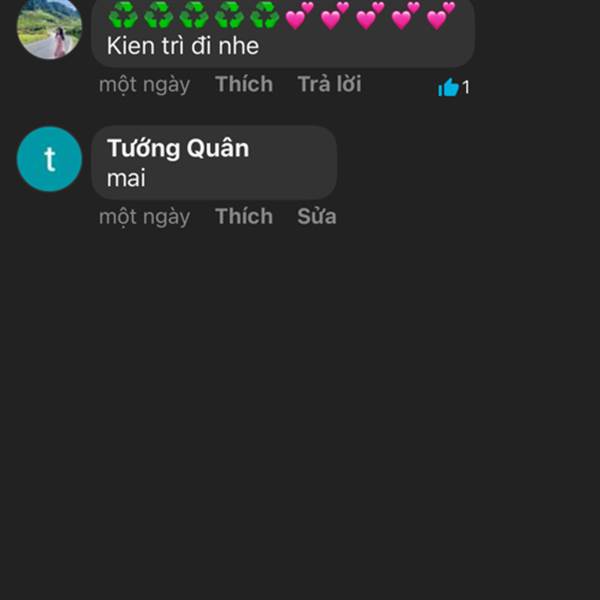Tap the "Kien trì đi nhe" text
Image resolution: width=600 pixels, height=600 pixels.
click(x=183, y=46)
